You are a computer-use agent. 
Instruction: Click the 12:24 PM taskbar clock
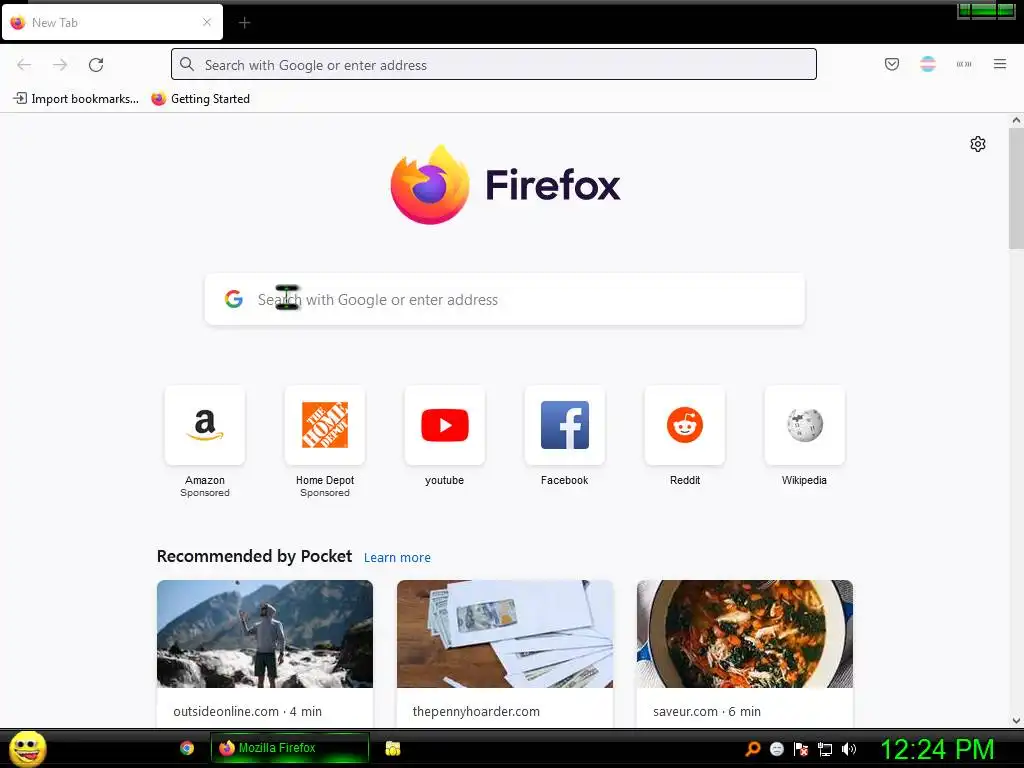[x=938, y=749]
